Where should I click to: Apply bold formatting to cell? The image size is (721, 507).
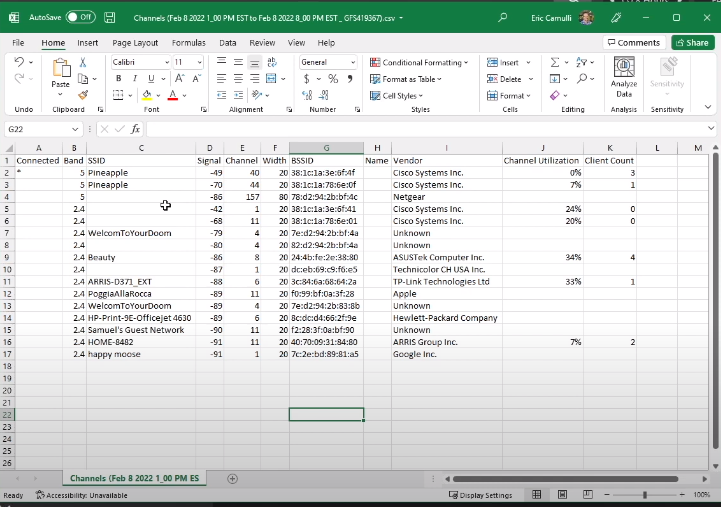tap(117, 79)
